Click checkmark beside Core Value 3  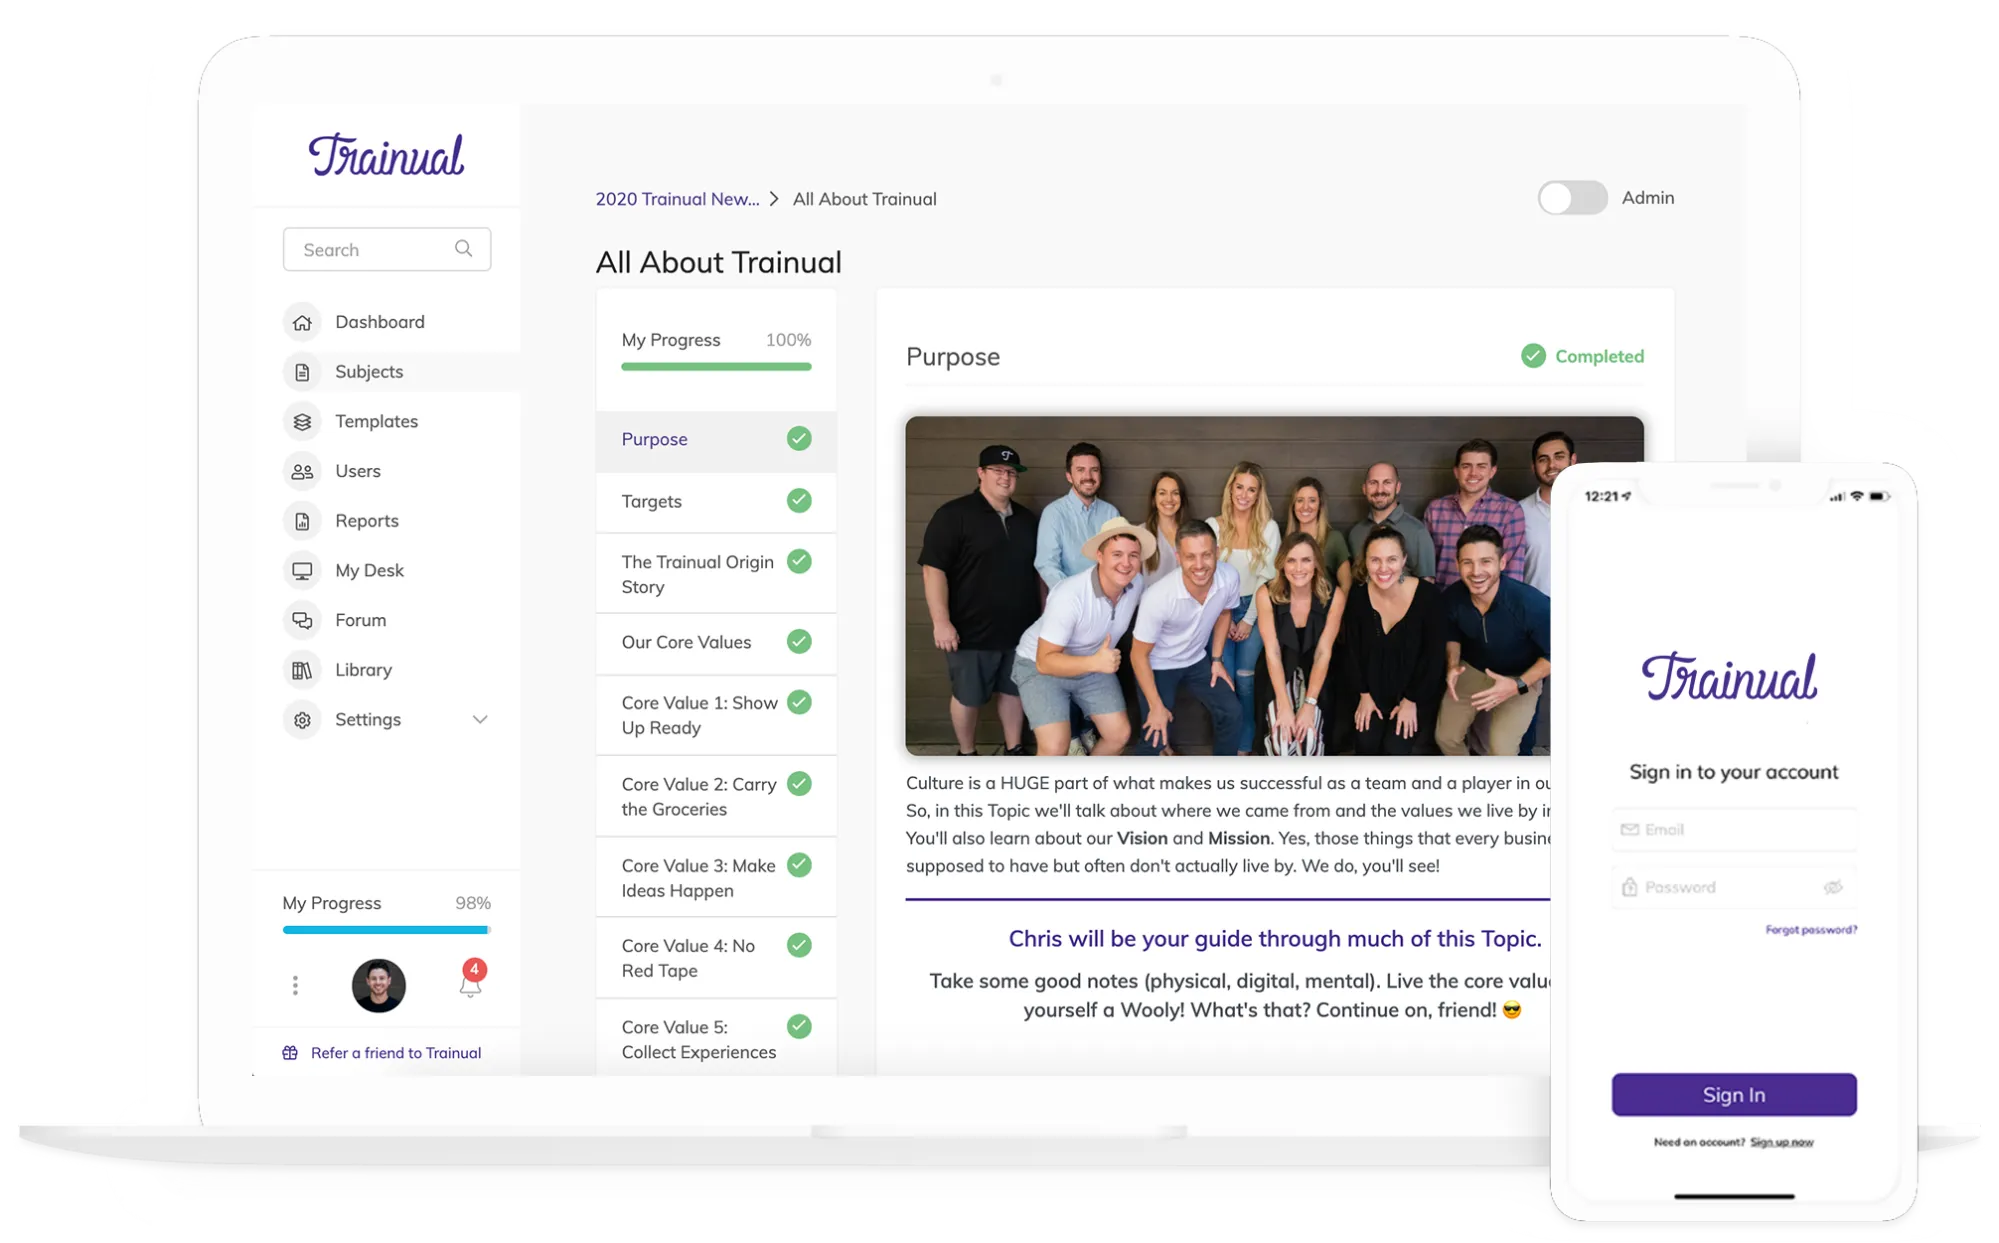[799, 865]
